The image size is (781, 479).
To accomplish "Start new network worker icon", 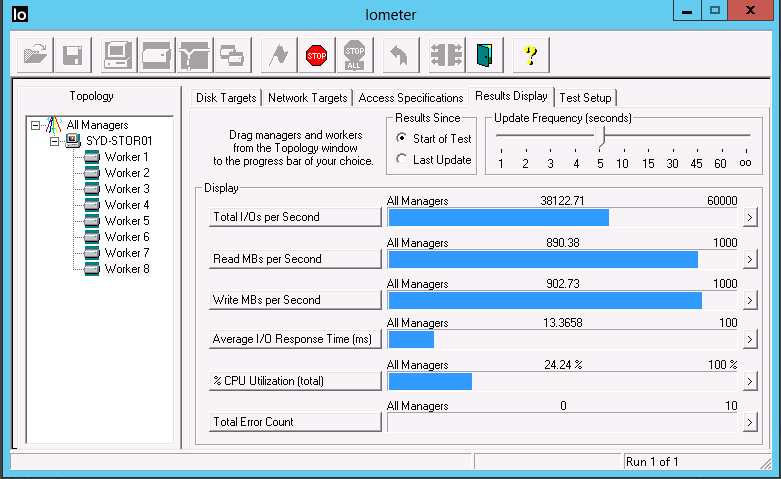I will 195,55.
